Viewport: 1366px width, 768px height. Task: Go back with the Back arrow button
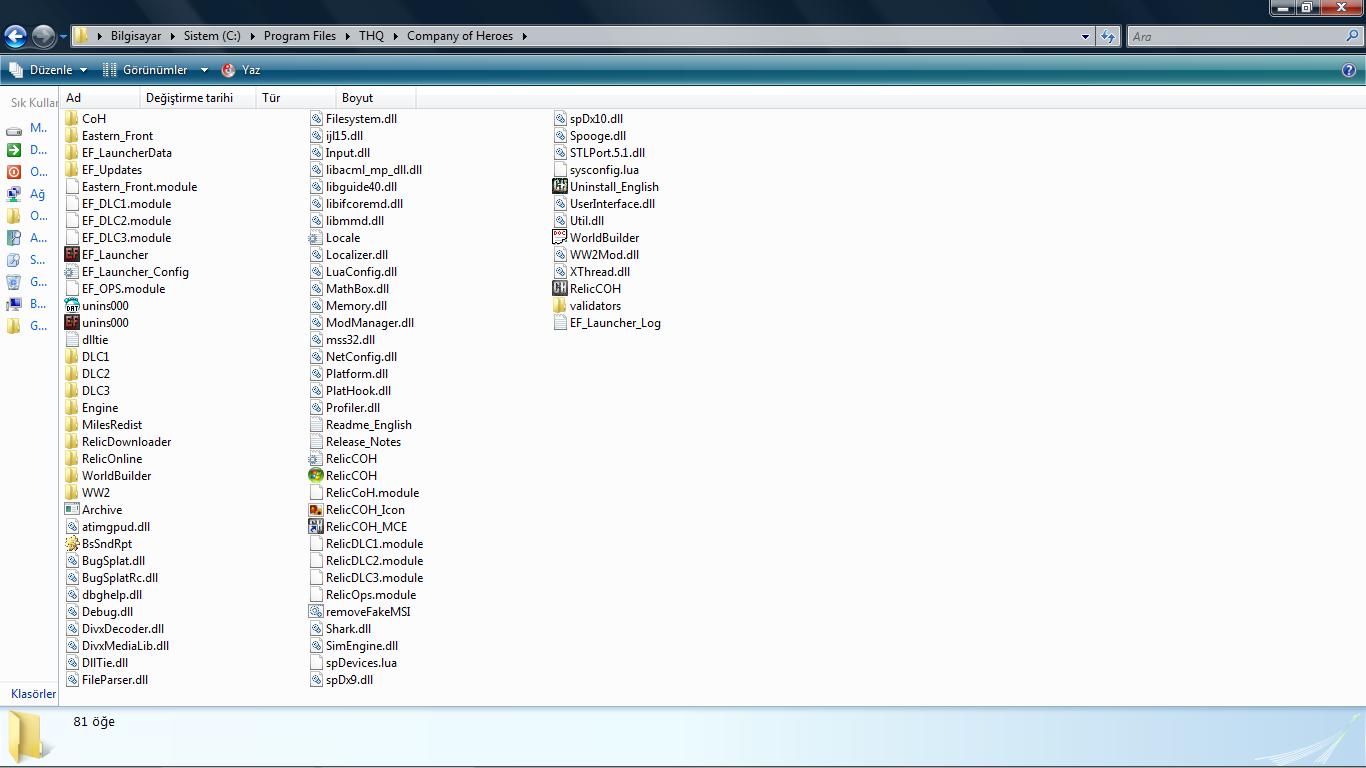point(15,37)
